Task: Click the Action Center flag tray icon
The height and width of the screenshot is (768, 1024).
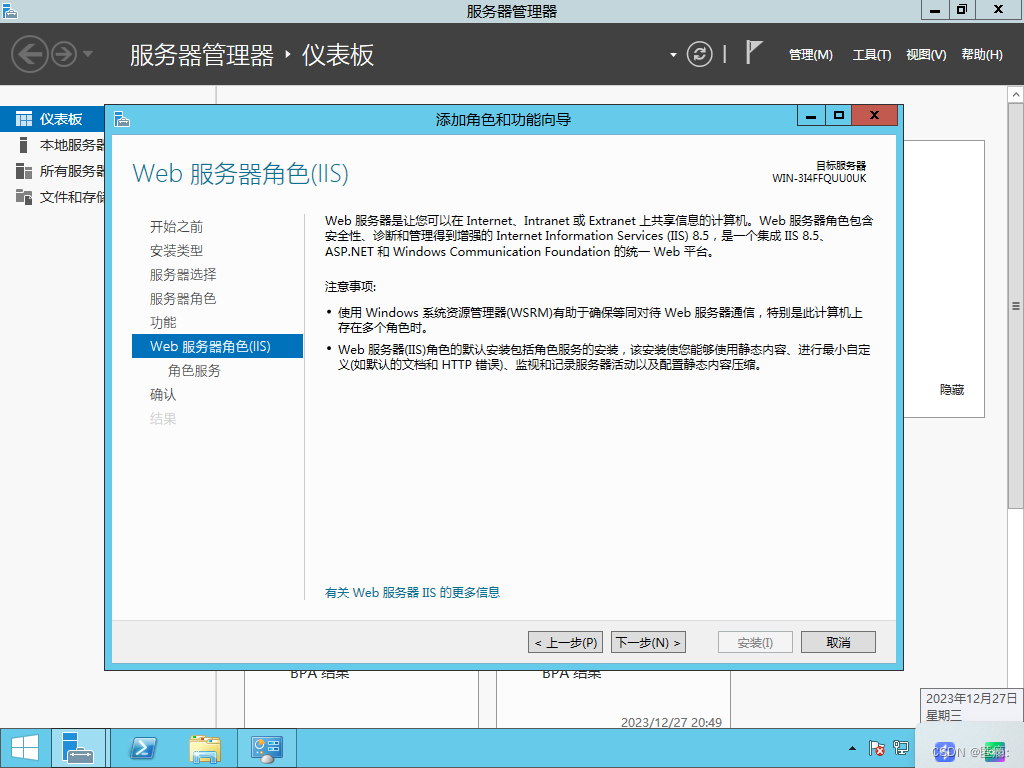Action: tap(876, 748)
